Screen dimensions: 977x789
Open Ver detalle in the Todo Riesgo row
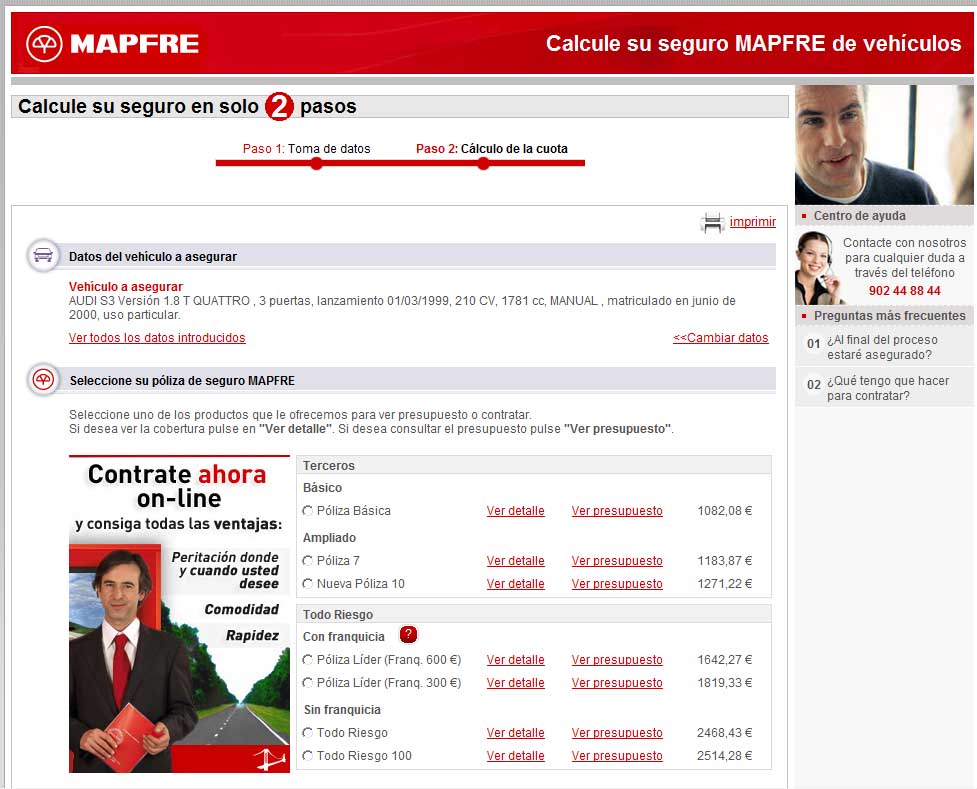(x=515, y=733)
